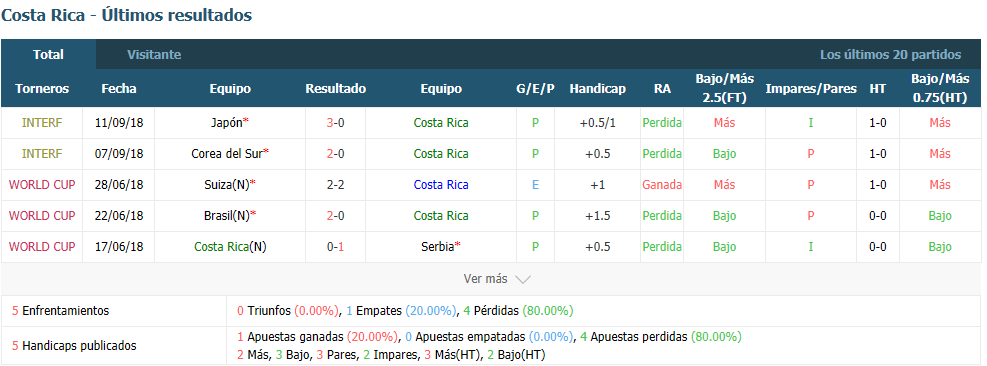Open the Corea del Sur team link
The width and height of the screenshot is (987, 366).
(x=227, y=154)
